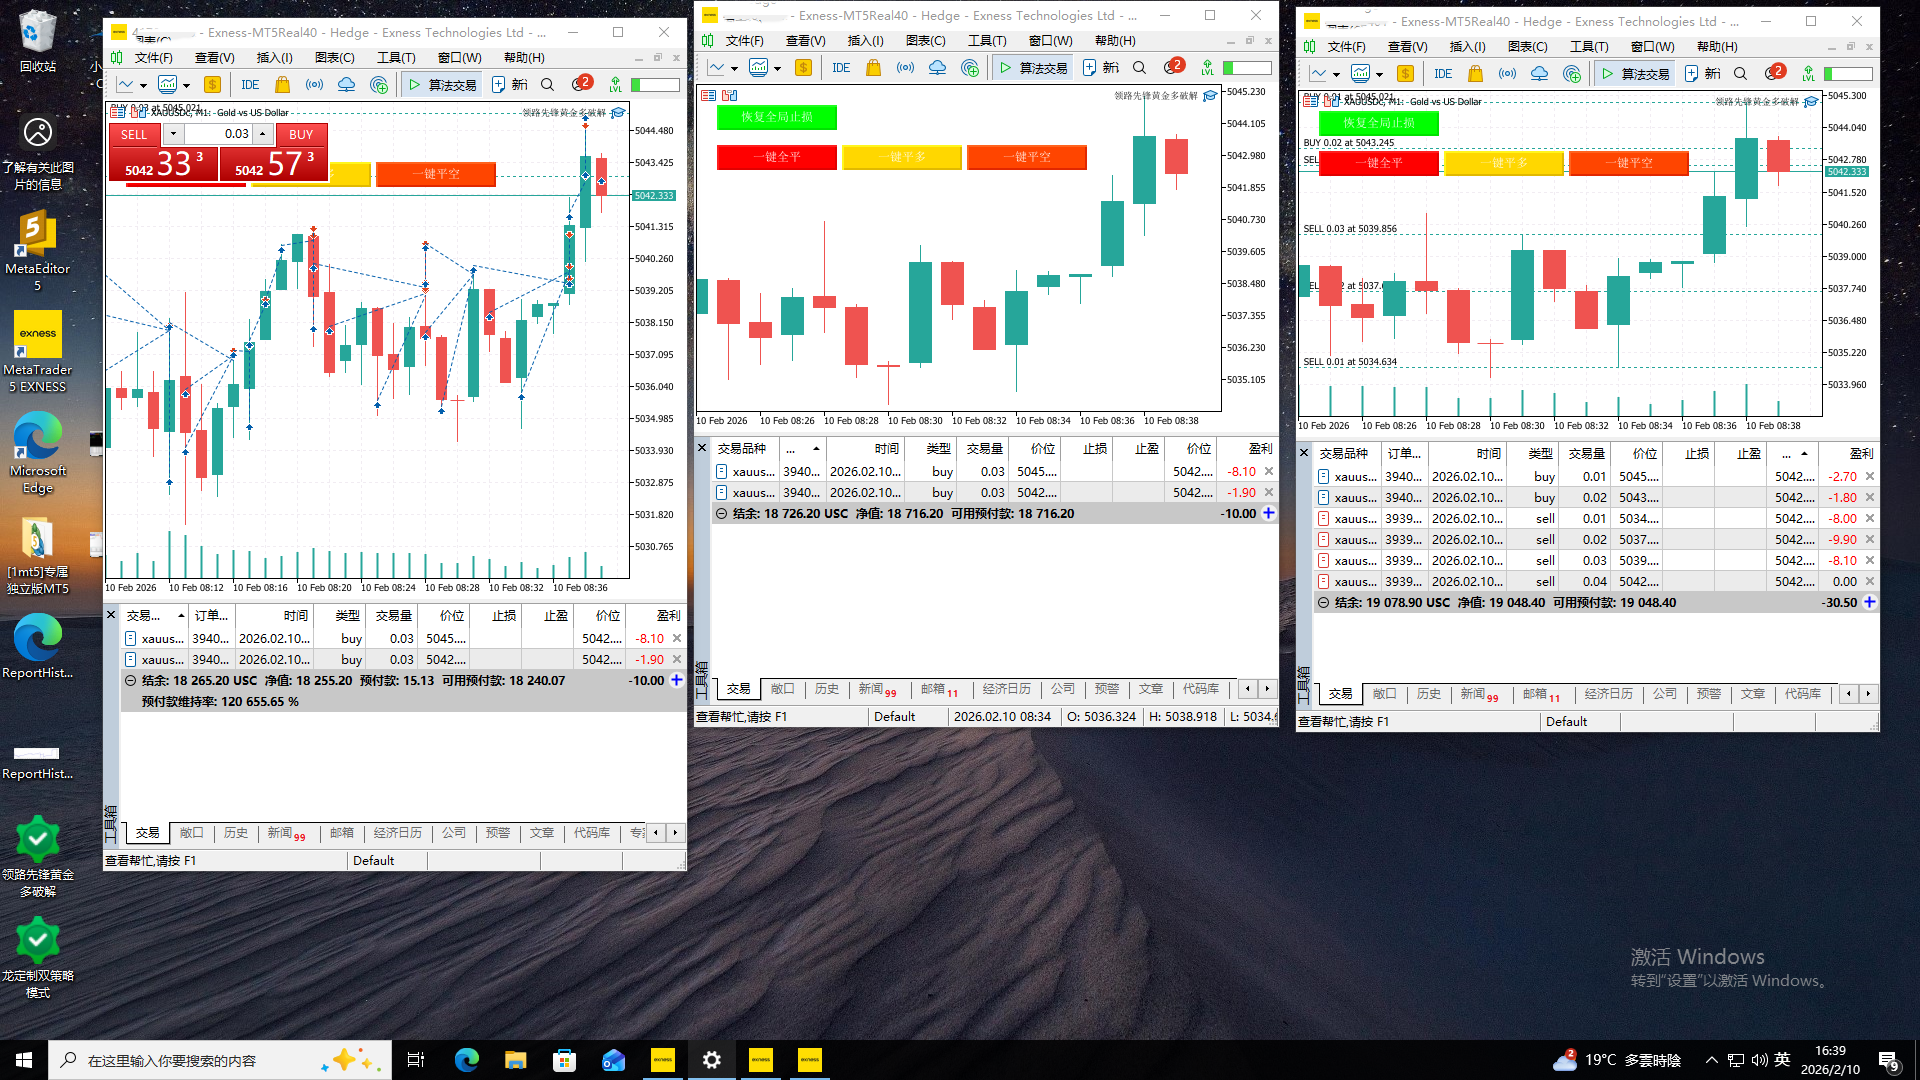Open Market shopping bag in right MT5 window

1476,74
